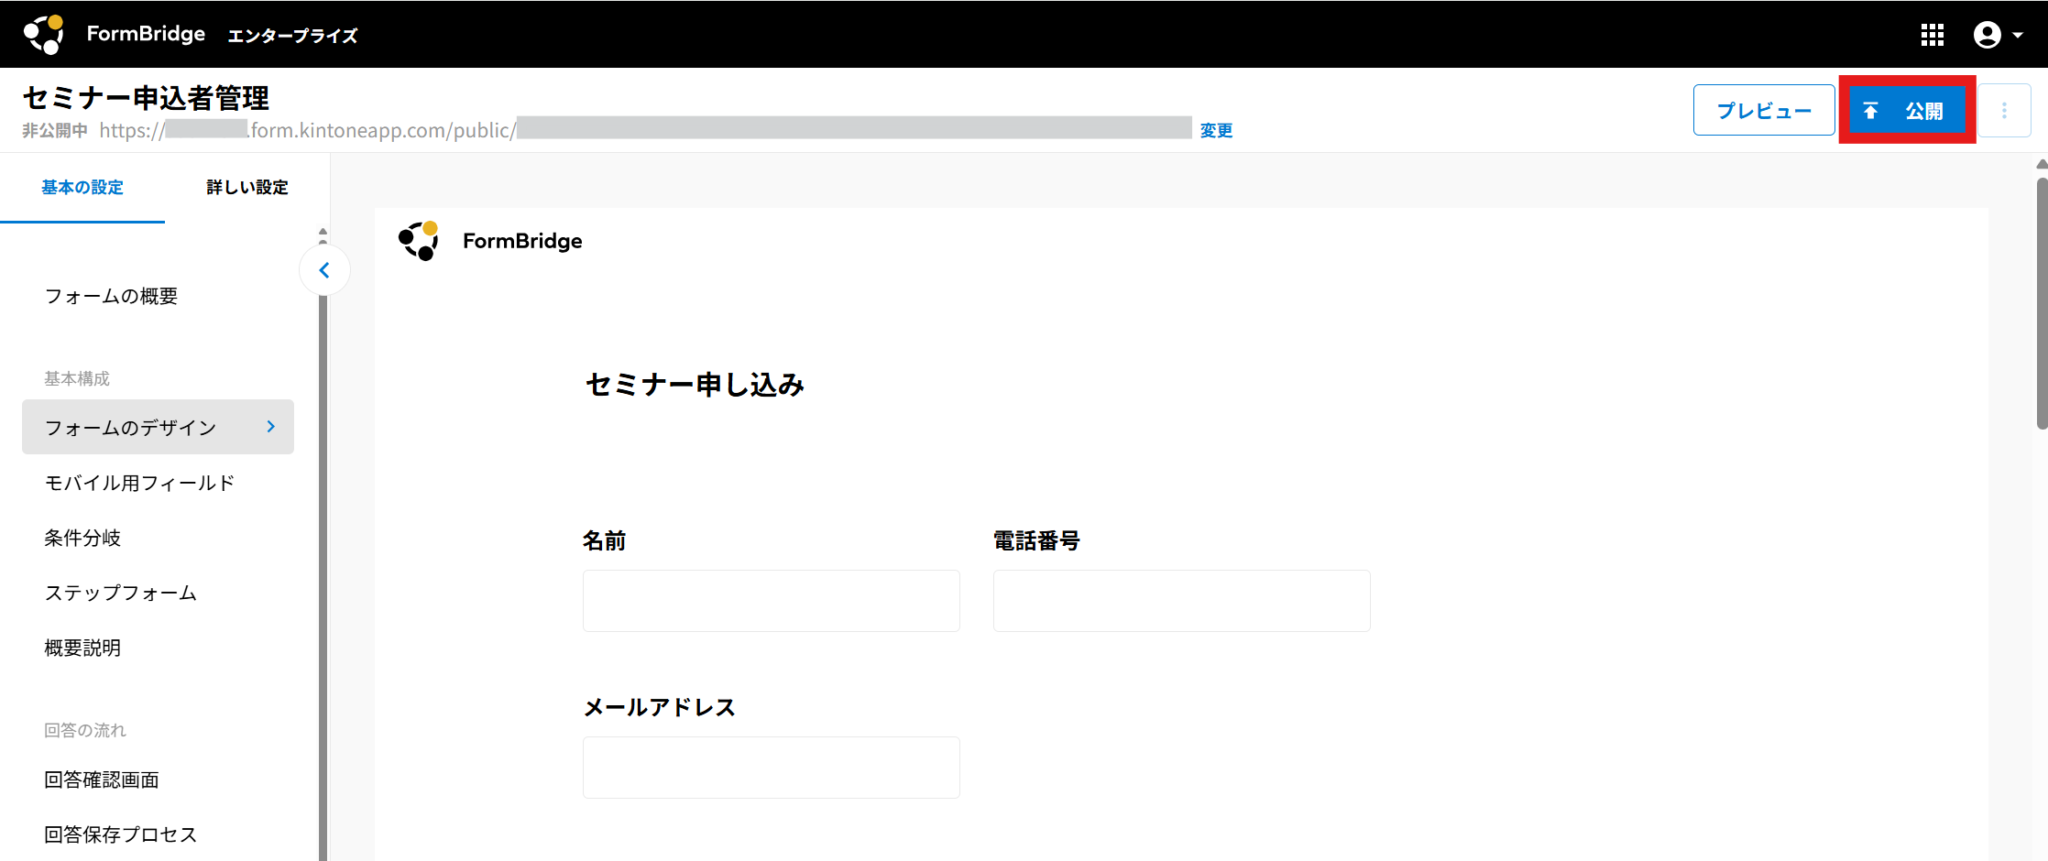Switch to the 基本の設定 tab

coord(82,187)
